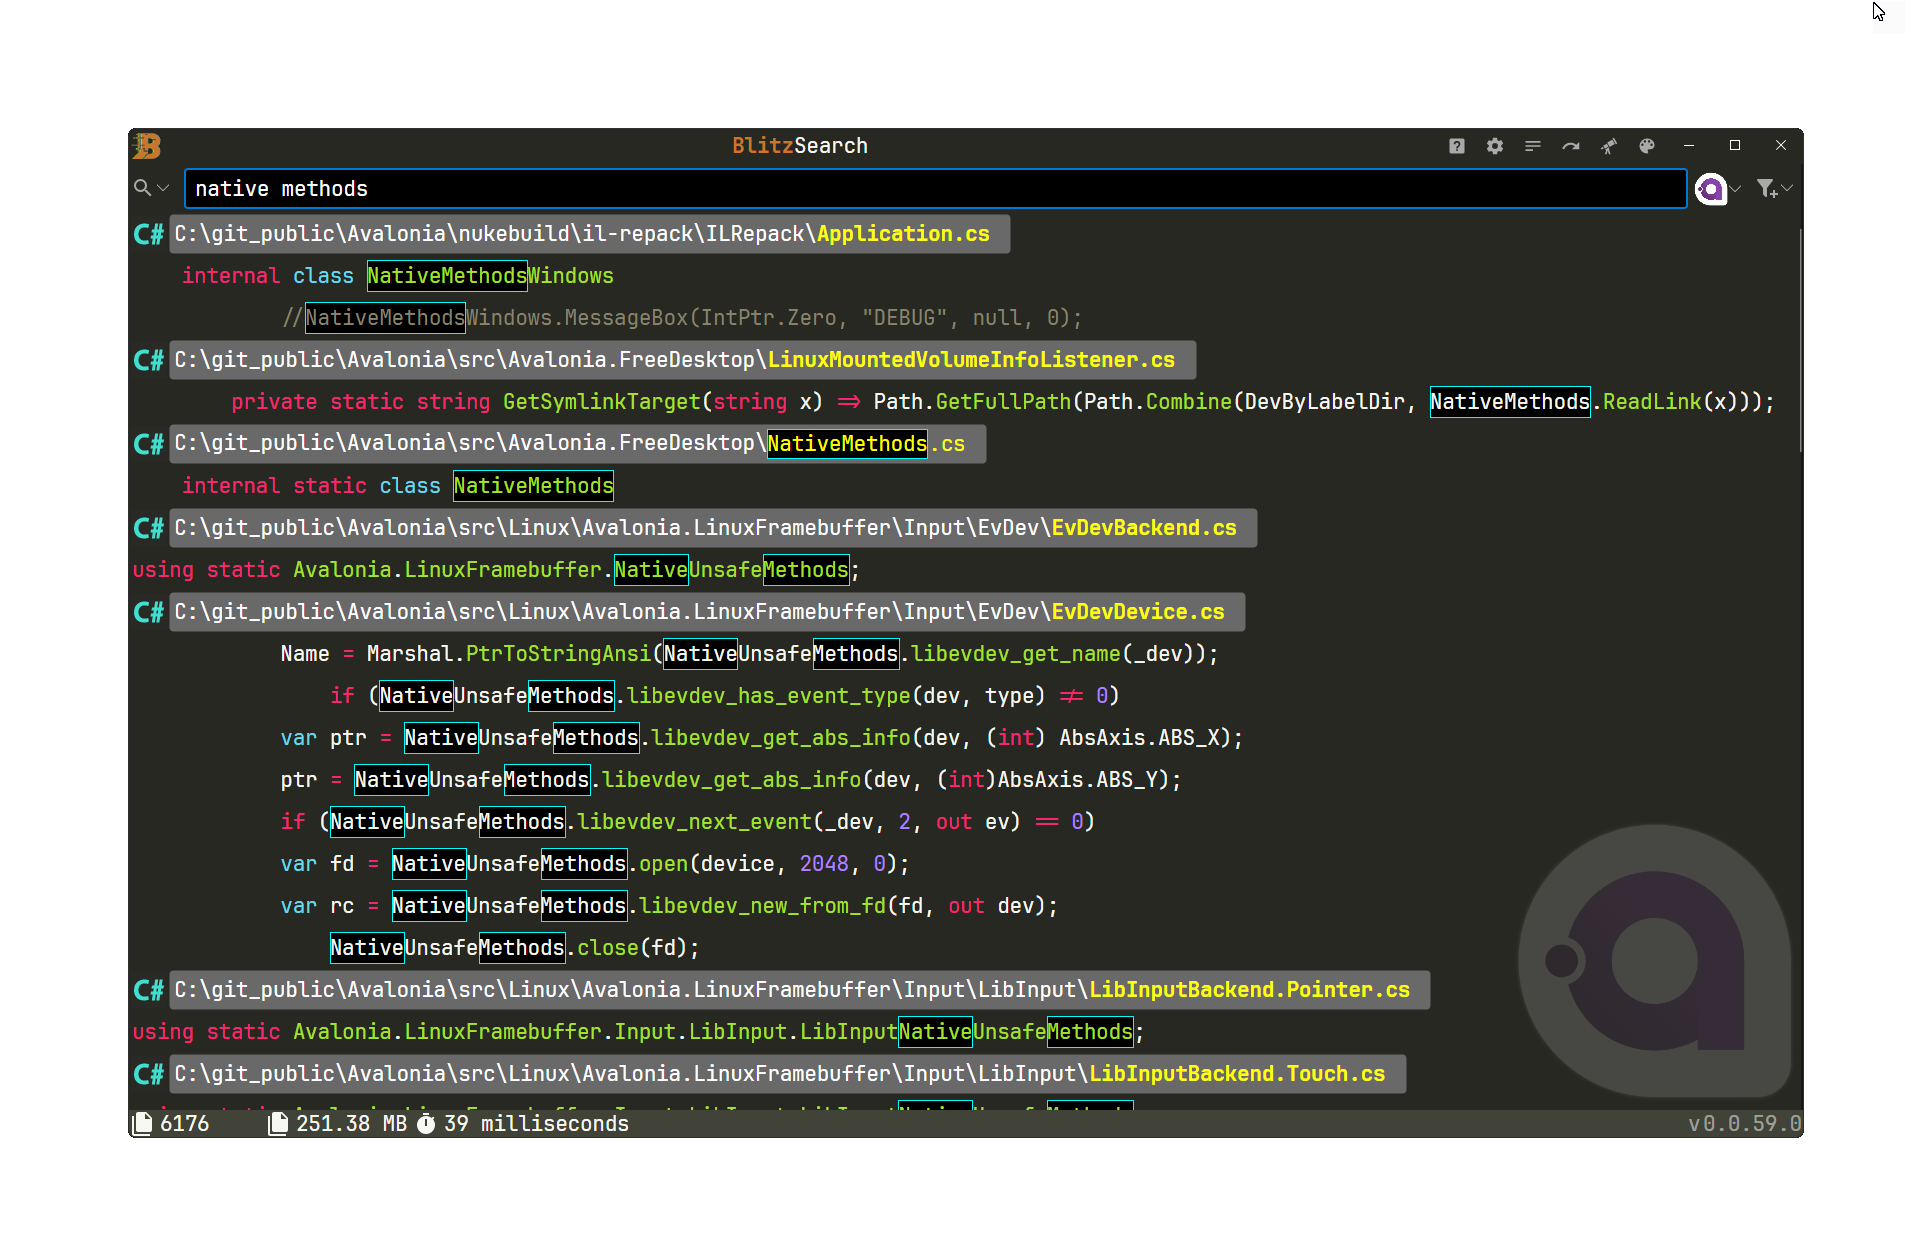This screenshot has height=1258, width=1920.
Task: Click the stopwatch icon in status bar
Action: 426,1124
